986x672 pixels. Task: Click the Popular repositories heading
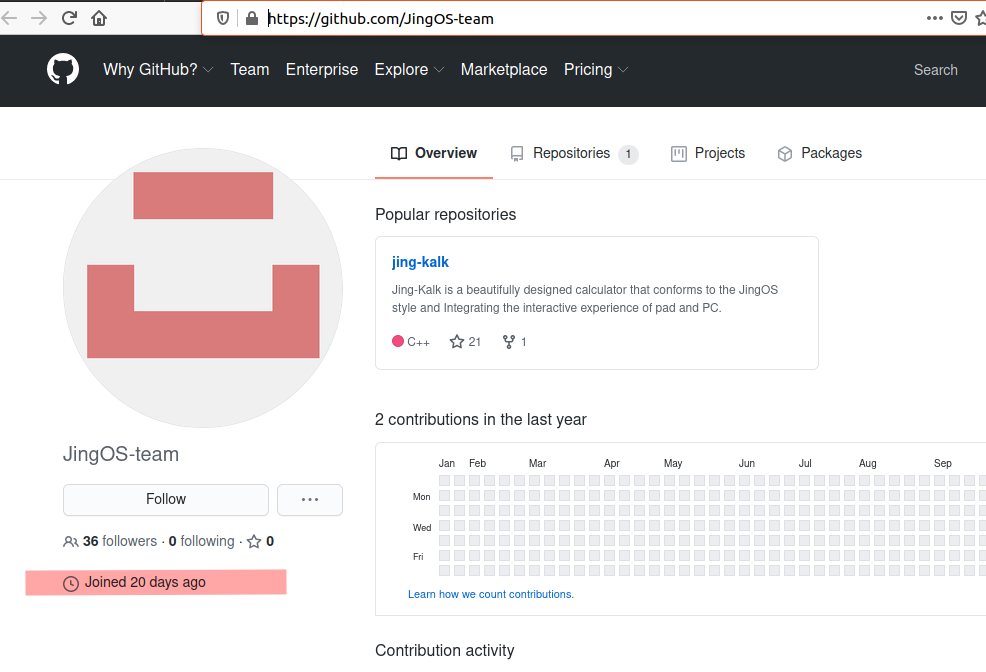(x=445, y=214)
